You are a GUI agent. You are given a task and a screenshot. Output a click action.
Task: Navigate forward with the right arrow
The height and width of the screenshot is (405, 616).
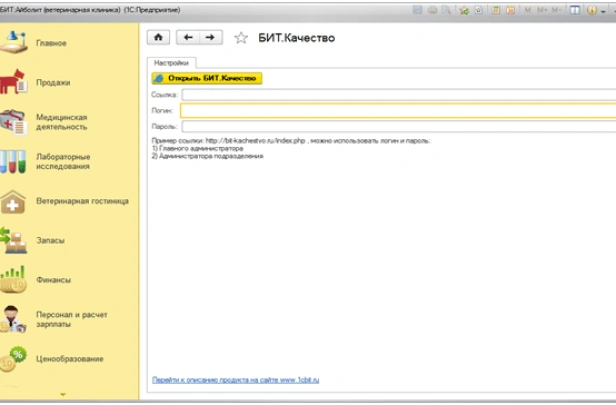coord(210,38)
